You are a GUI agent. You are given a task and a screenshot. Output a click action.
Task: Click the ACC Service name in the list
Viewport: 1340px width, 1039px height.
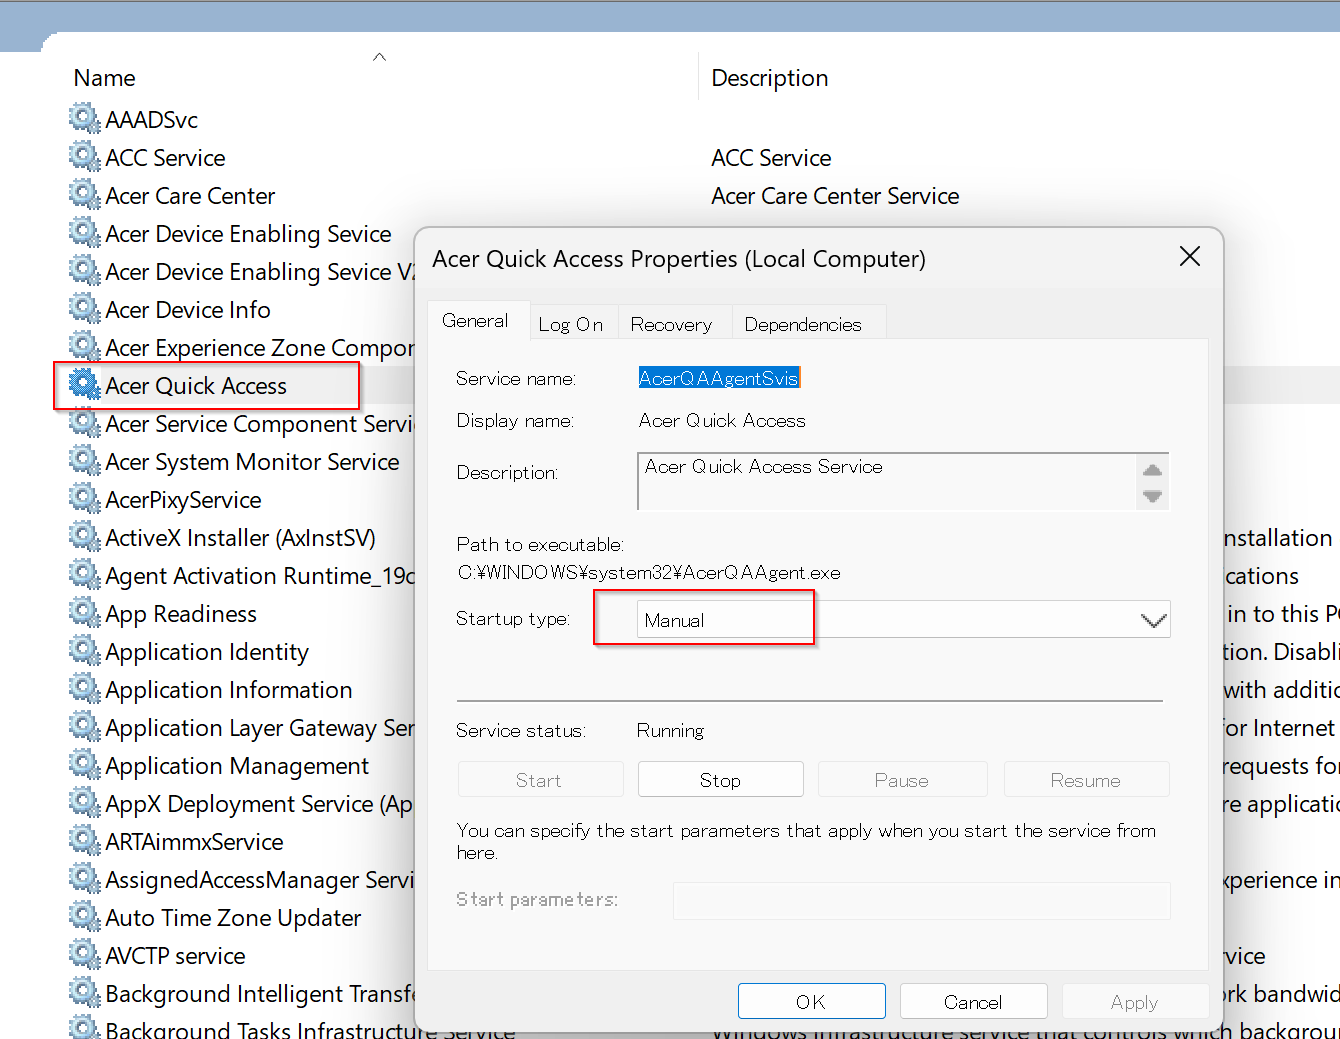coord(165,158)
